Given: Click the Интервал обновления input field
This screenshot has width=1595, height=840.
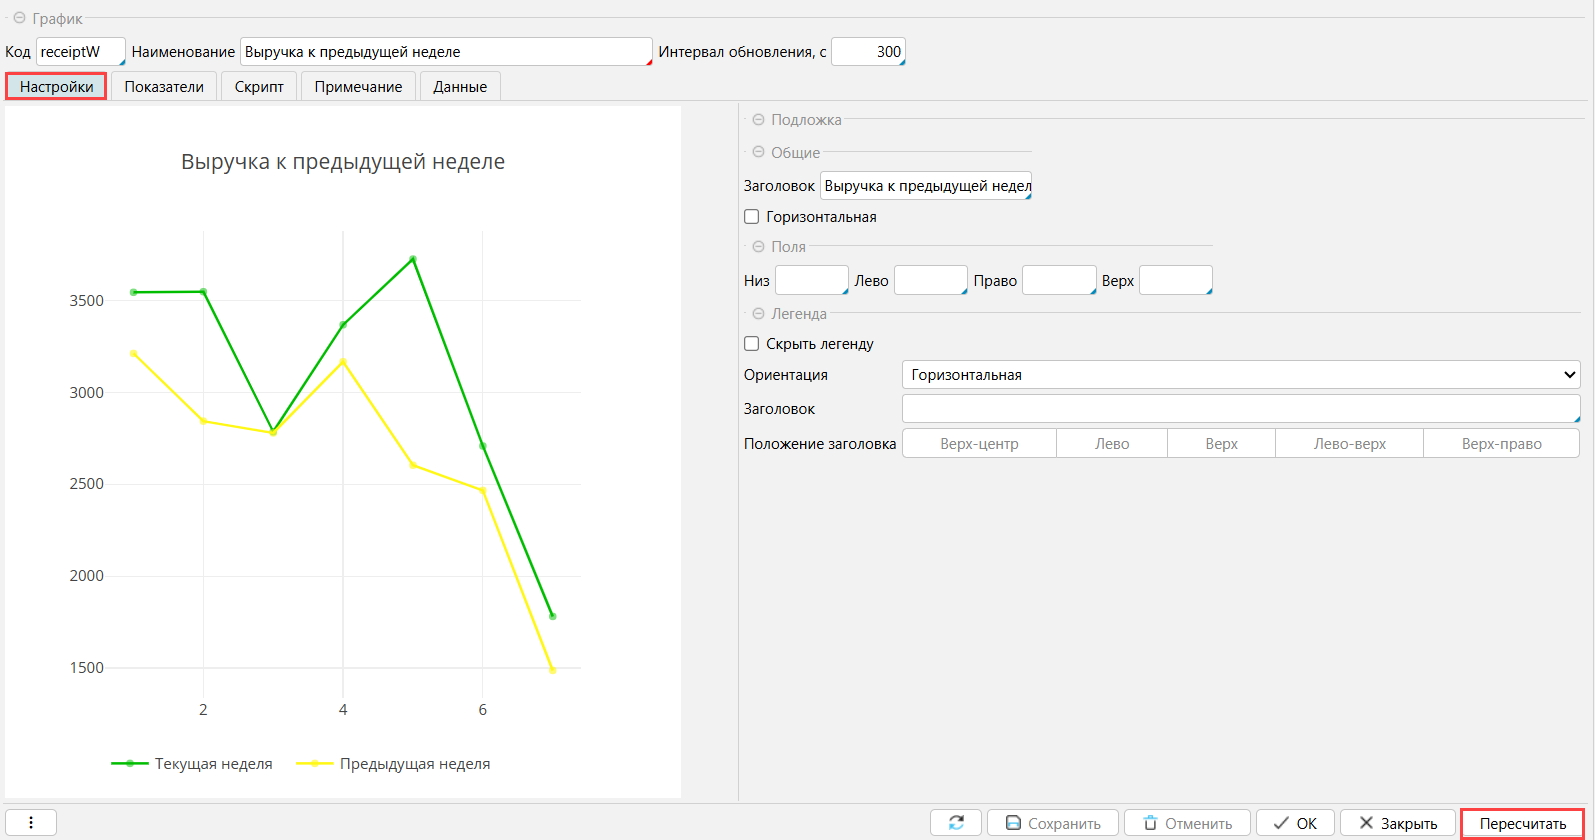Looking at the screenshot, I should click(x=867, y=52).
